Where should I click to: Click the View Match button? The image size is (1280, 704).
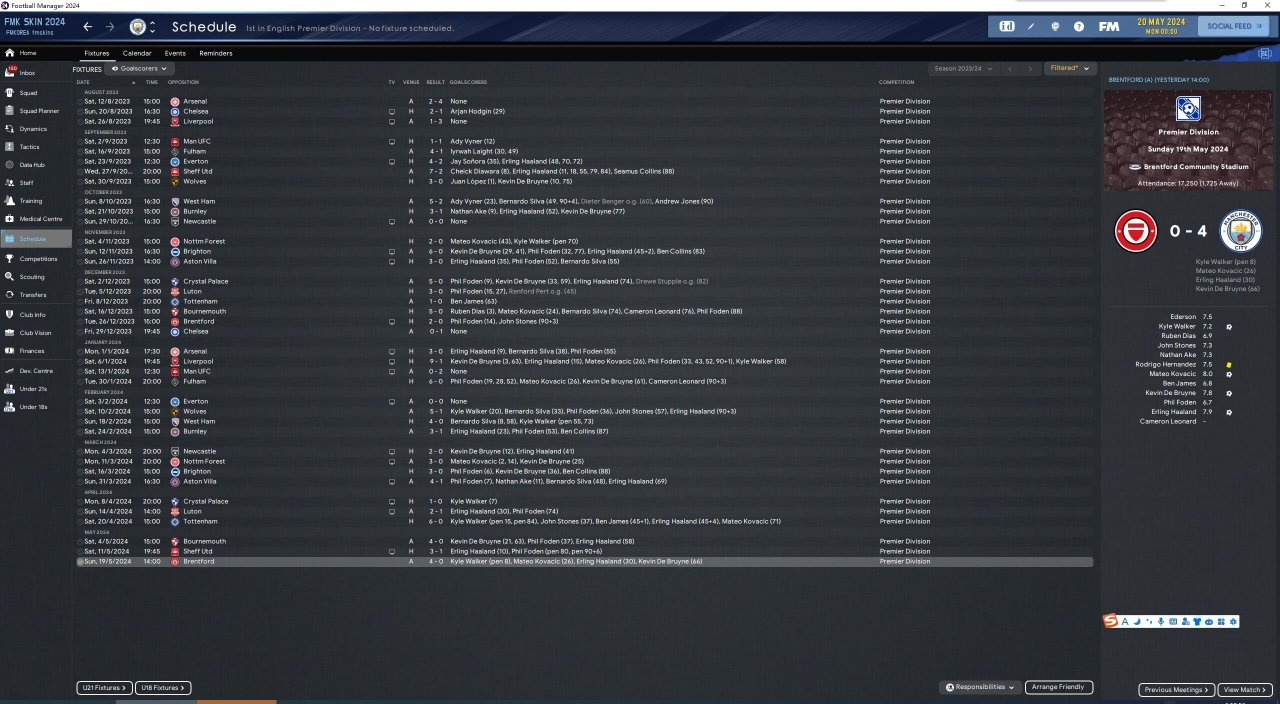coord(1245,690)
